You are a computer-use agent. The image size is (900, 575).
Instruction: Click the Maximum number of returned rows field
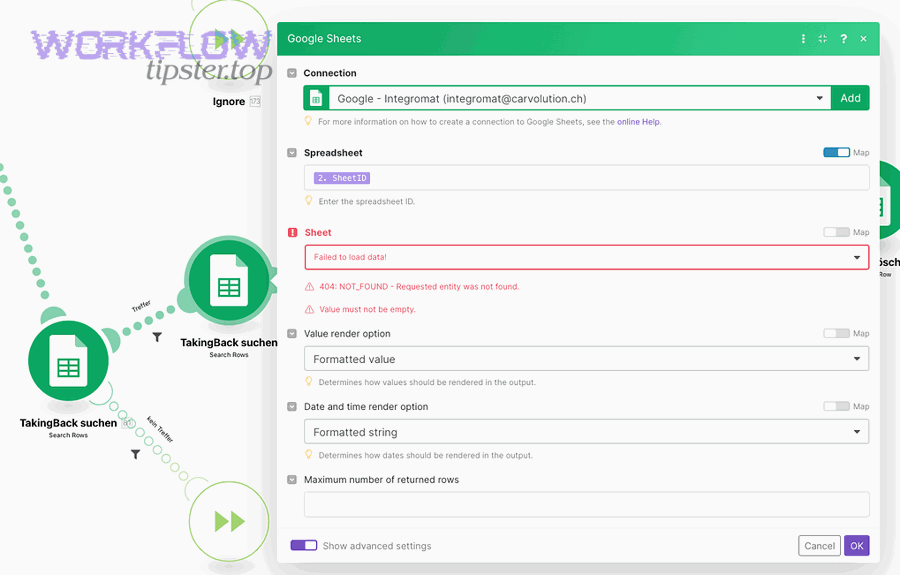tap(587, 504)
